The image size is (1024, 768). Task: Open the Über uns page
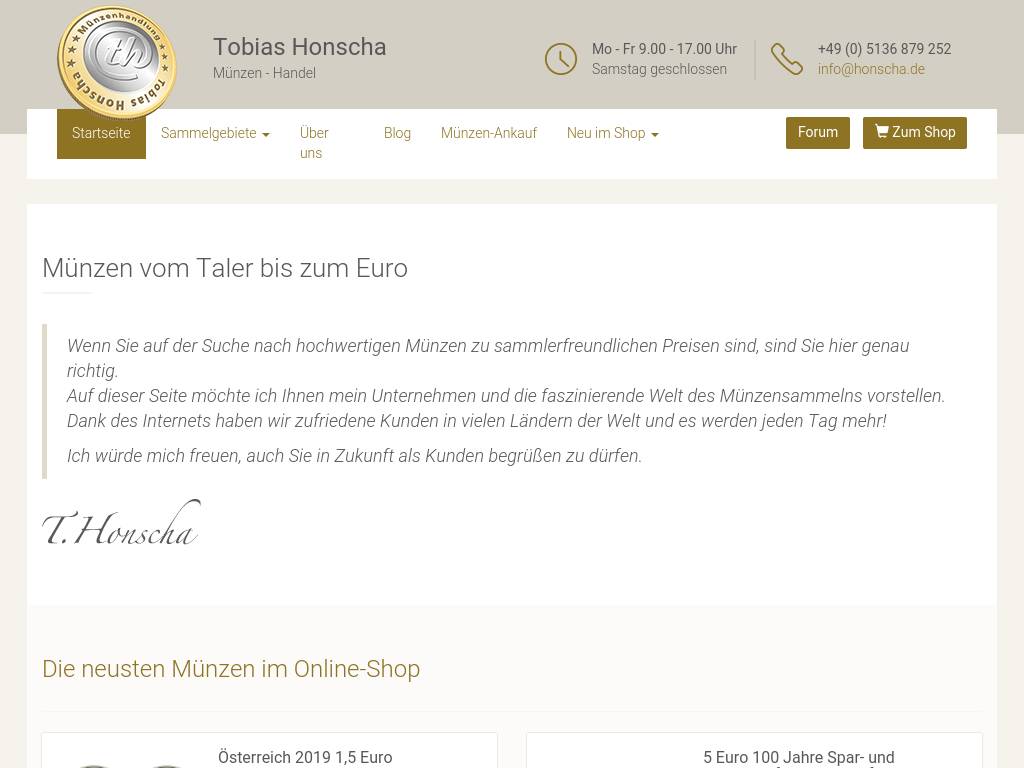[314, 143]
